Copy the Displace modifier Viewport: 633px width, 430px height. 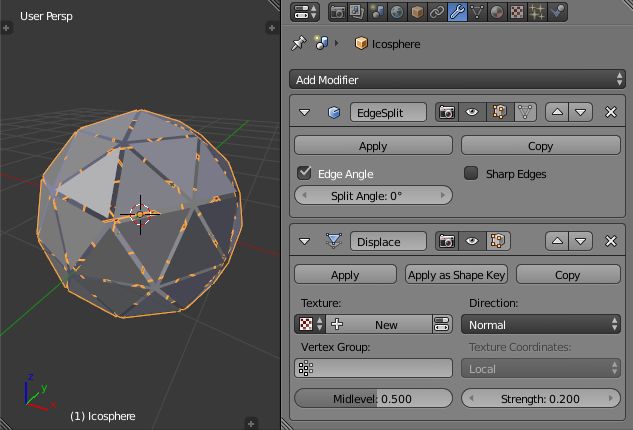pyautogui.click(x=568, y=275)
